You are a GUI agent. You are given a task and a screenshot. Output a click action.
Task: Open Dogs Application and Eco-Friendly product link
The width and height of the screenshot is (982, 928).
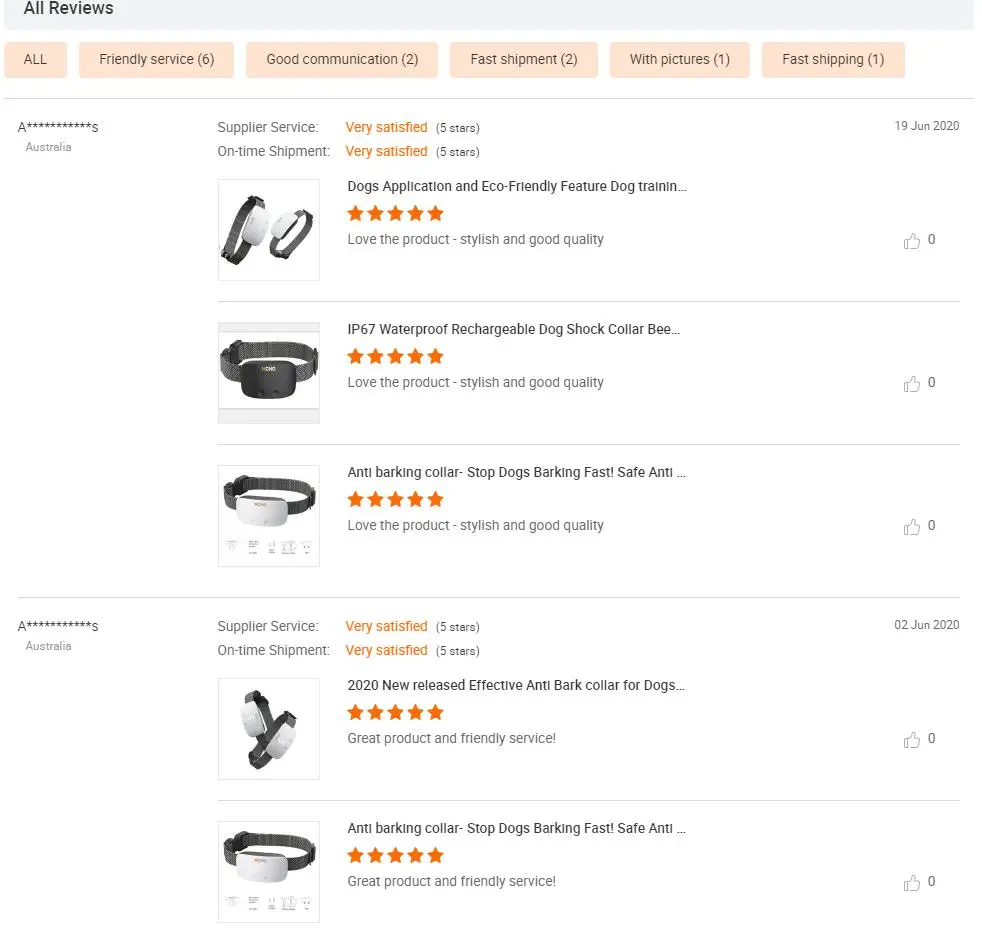coord(516,186)
